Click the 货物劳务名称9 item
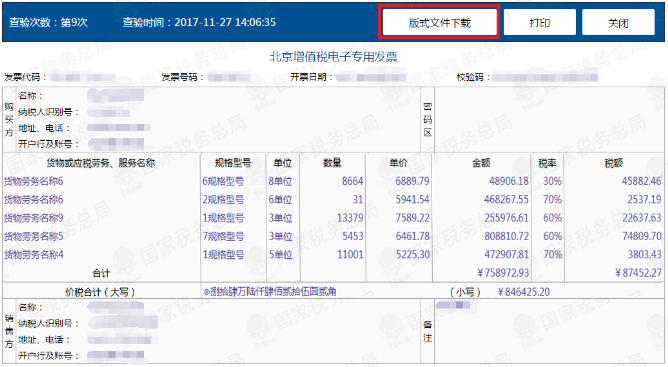Viewport: 668px width, 367px height. pos(34,218)
